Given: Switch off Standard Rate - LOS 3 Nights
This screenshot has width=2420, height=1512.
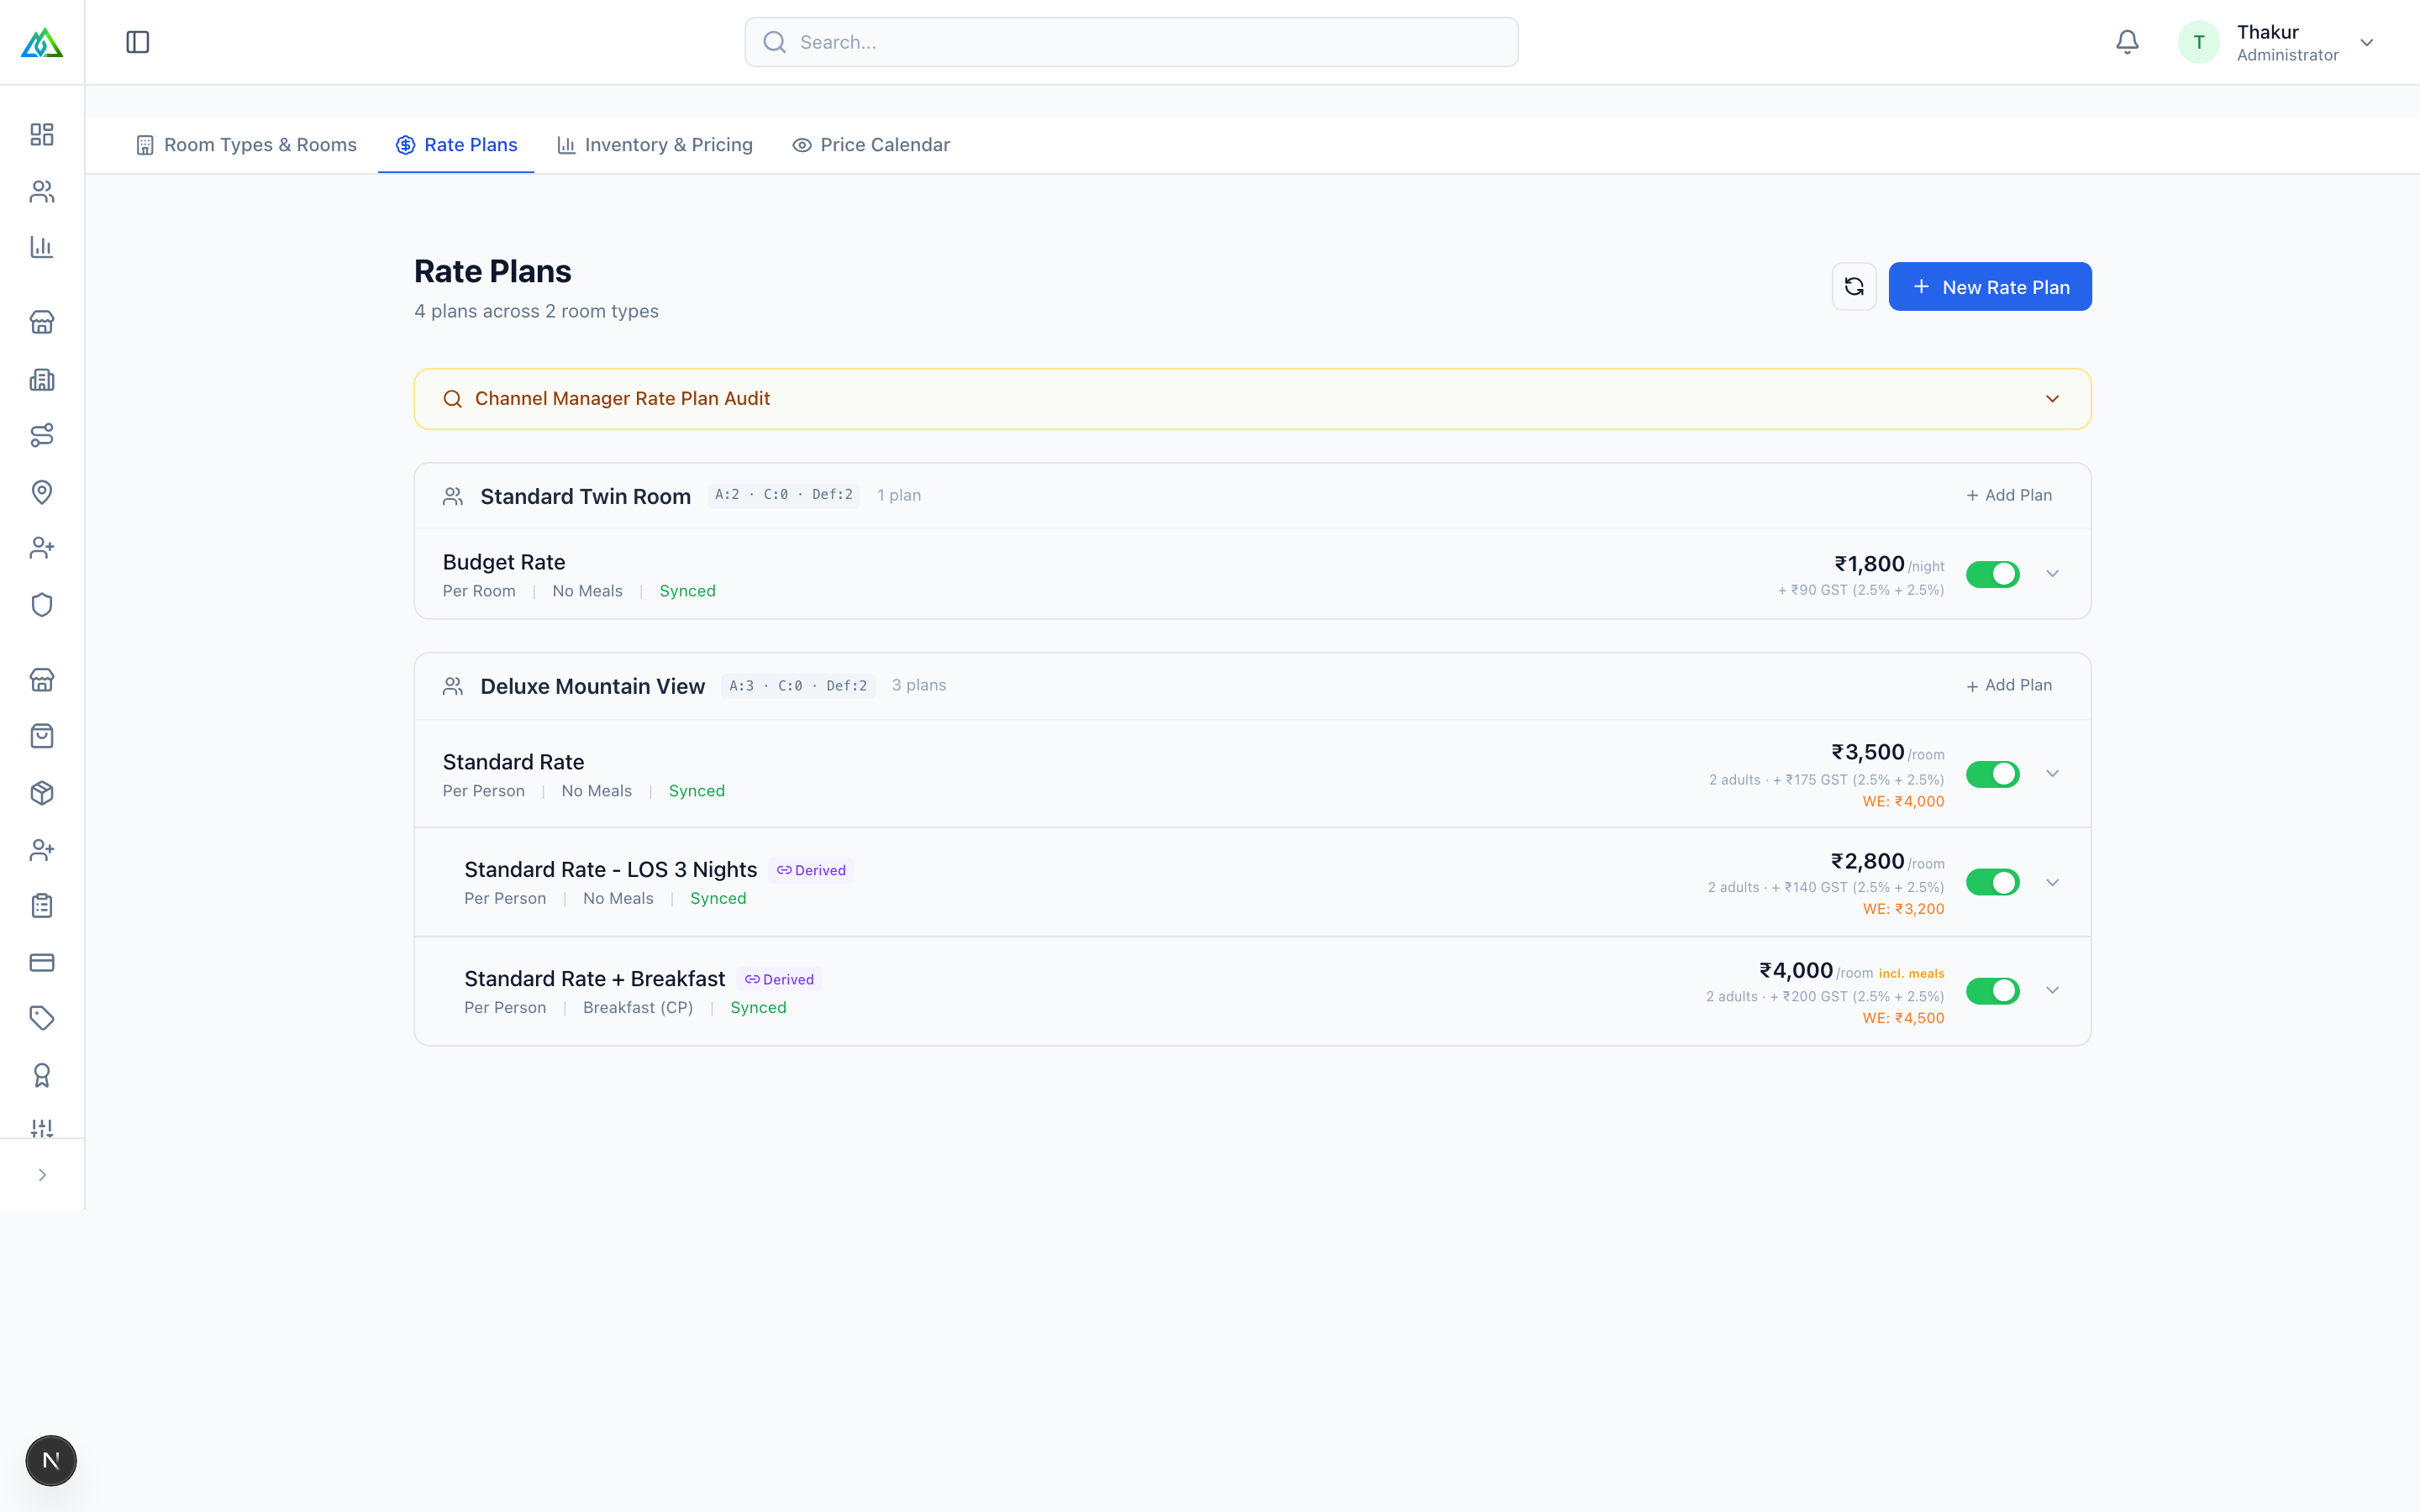Looking at the screenshot, I should (1992, 882).
